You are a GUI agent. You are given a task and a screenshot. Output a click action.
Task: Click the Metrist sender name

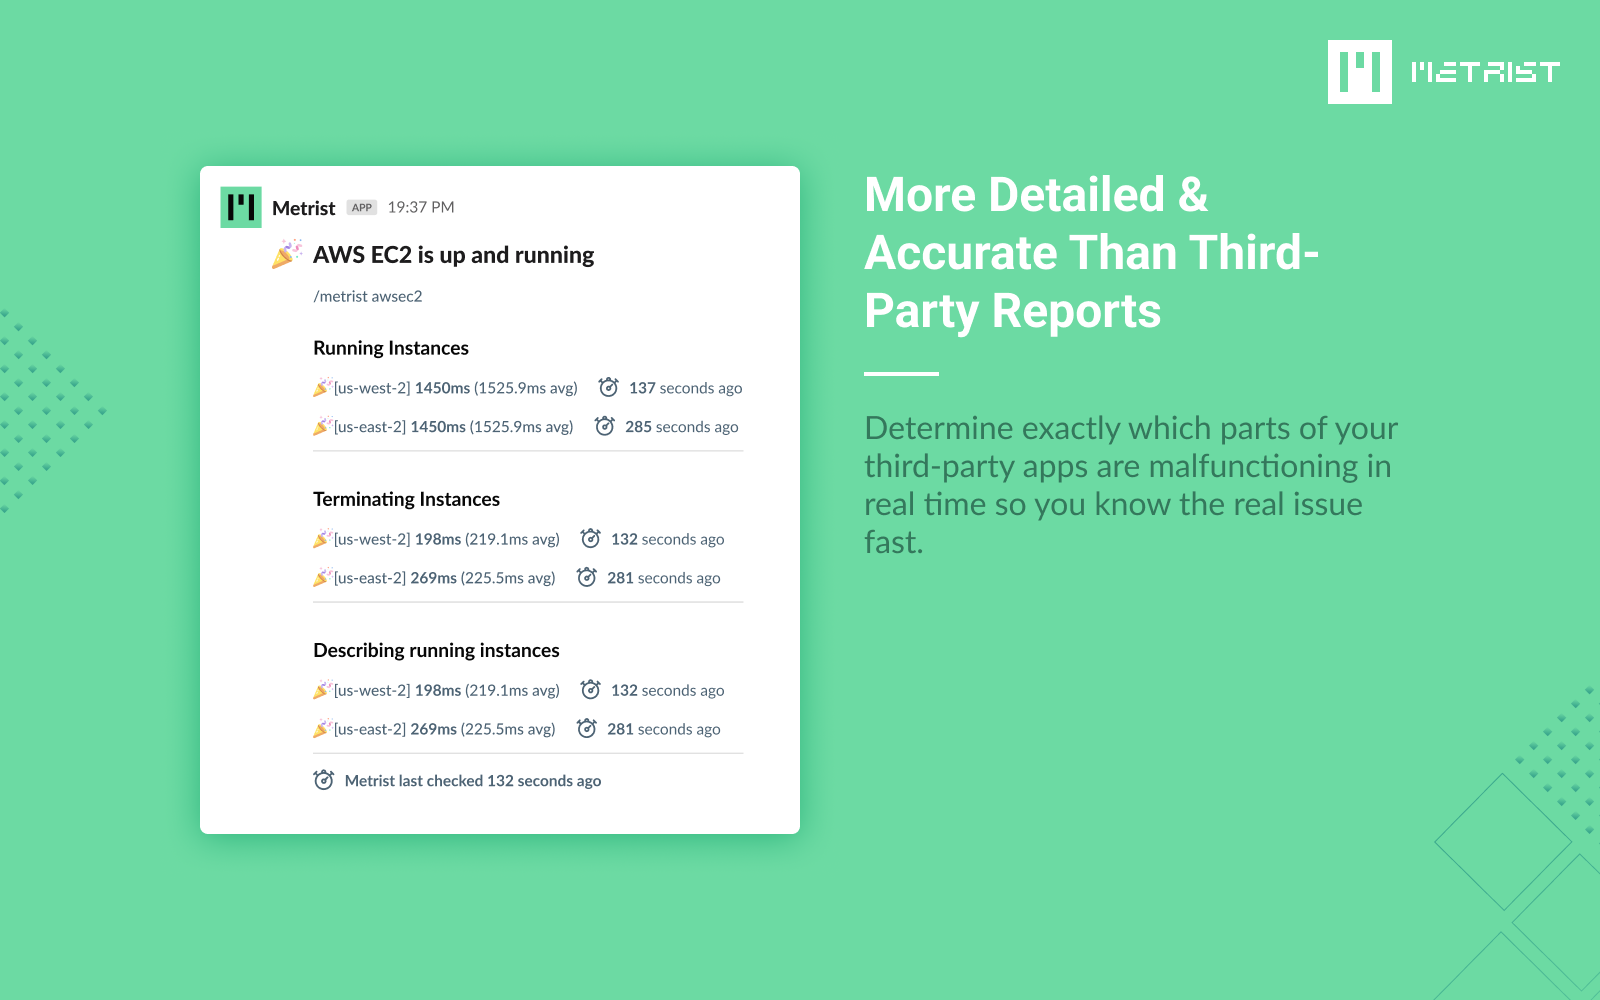304,208
